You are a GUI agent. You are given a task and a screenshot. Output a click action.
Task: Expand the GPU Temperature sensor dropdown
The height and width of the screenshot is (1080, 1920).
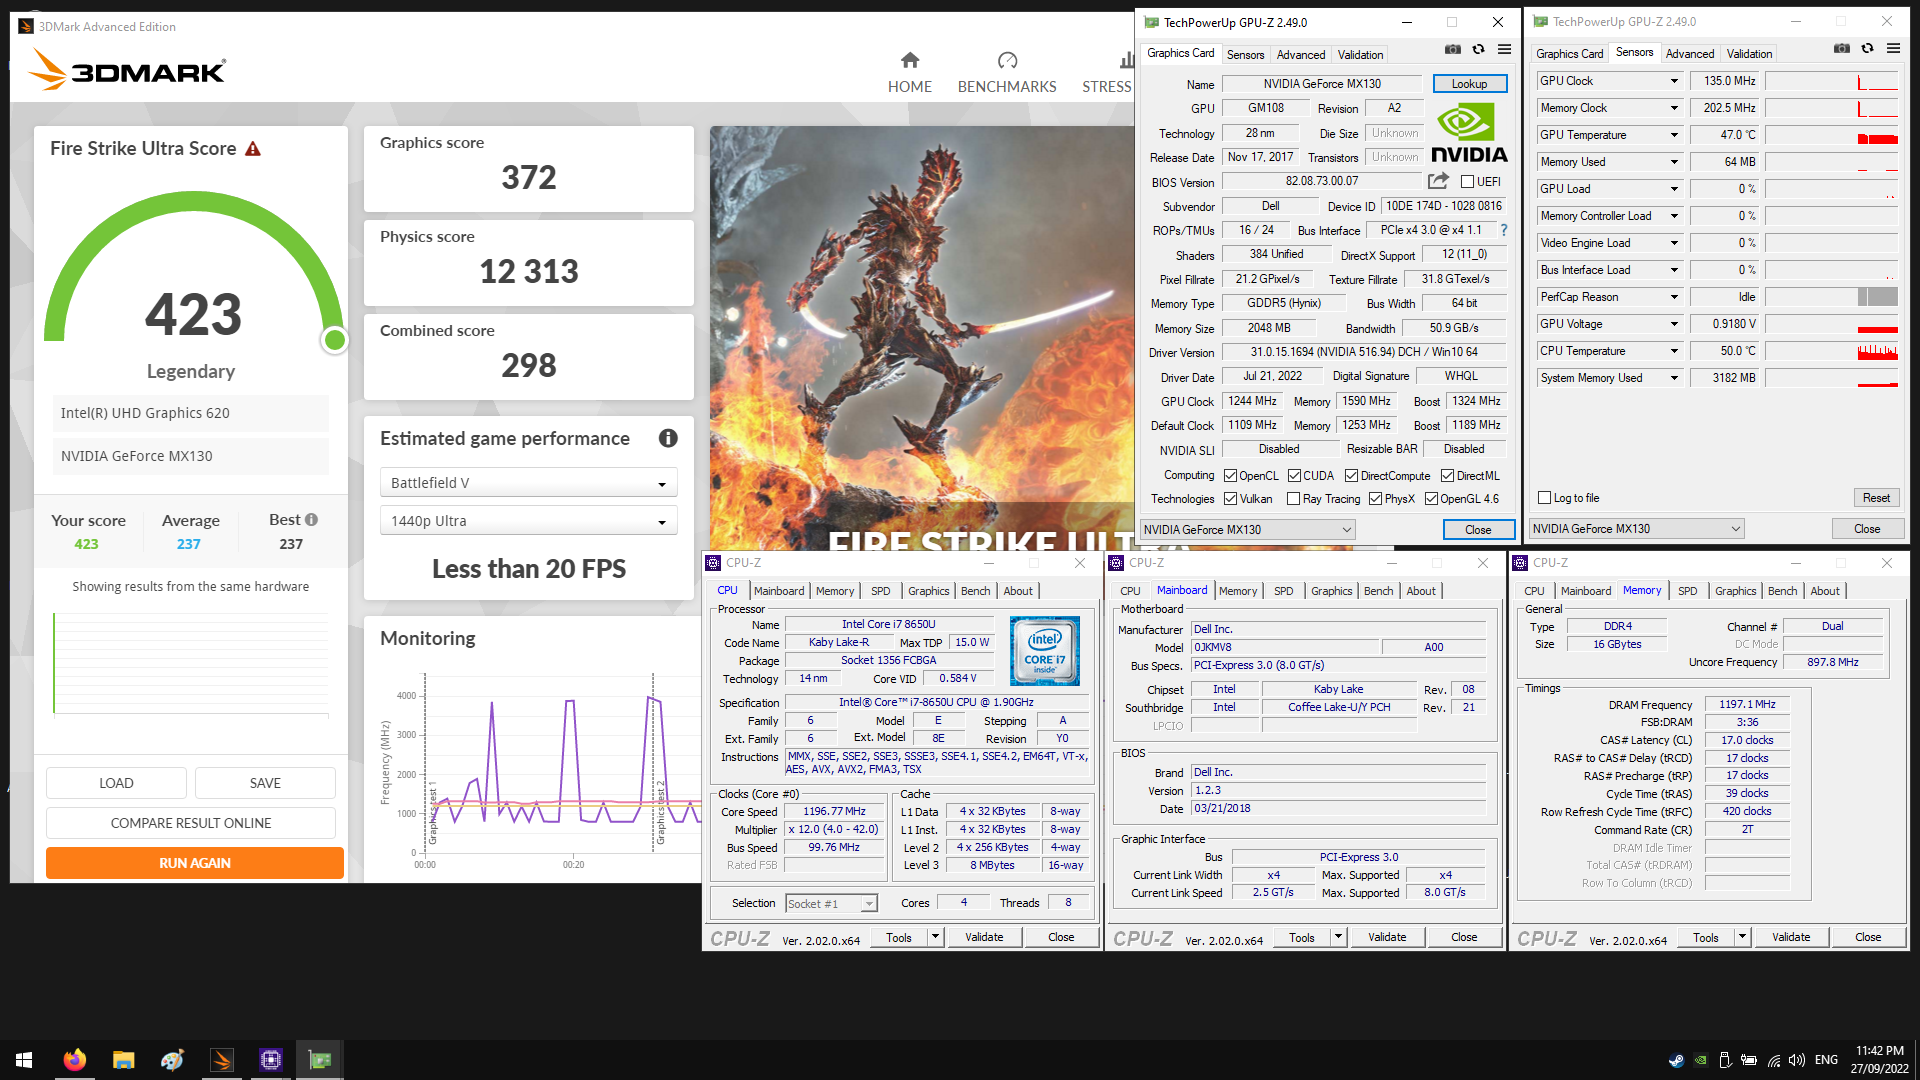point(1673,135)
